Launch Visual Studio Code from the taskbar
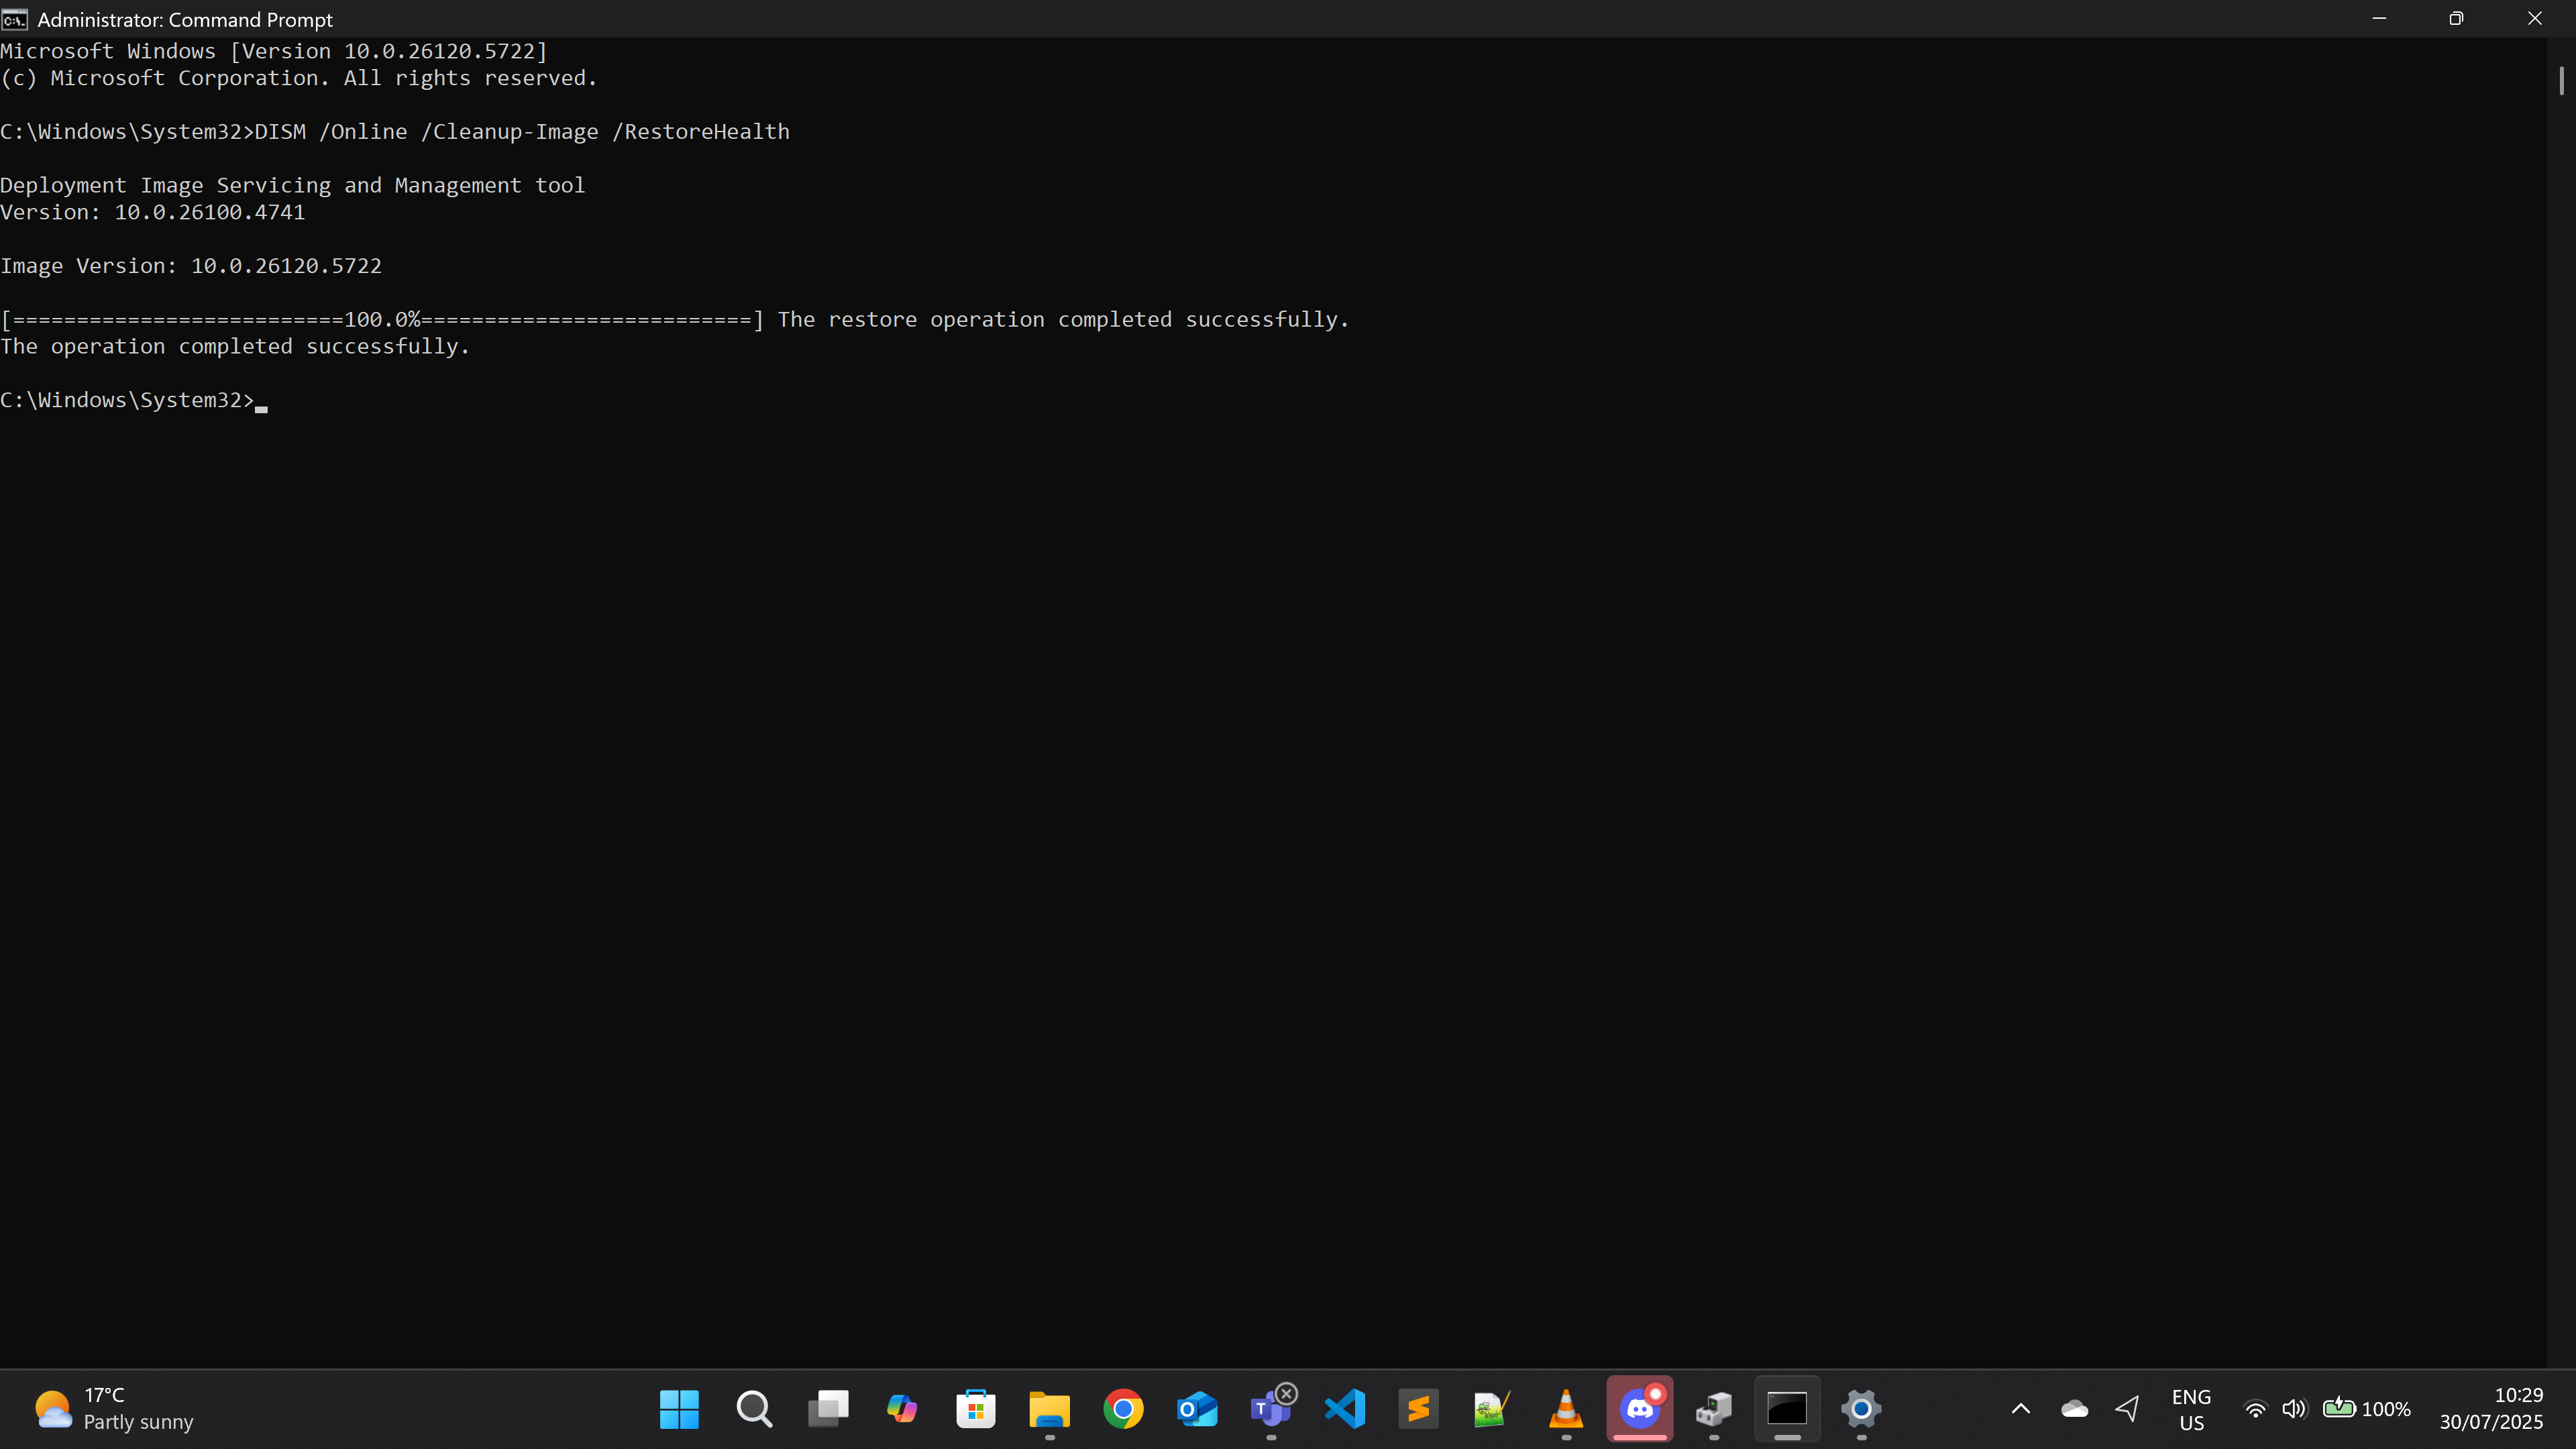This screenshot has height=1449, width=2576. 1345,1409
